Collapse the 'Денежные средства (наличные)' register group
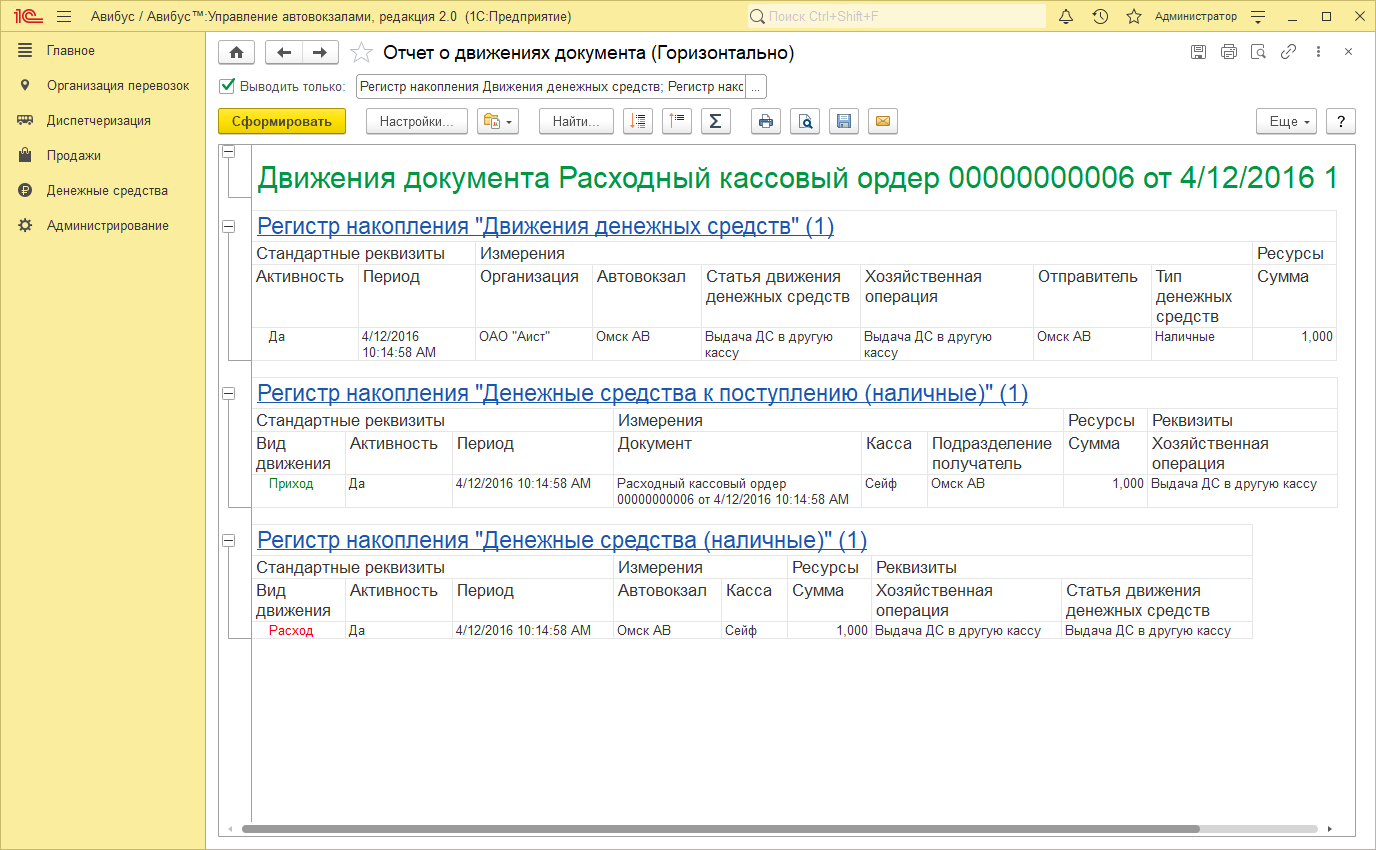Viewport: 1376px width, 850px height. tap(228, 540)
